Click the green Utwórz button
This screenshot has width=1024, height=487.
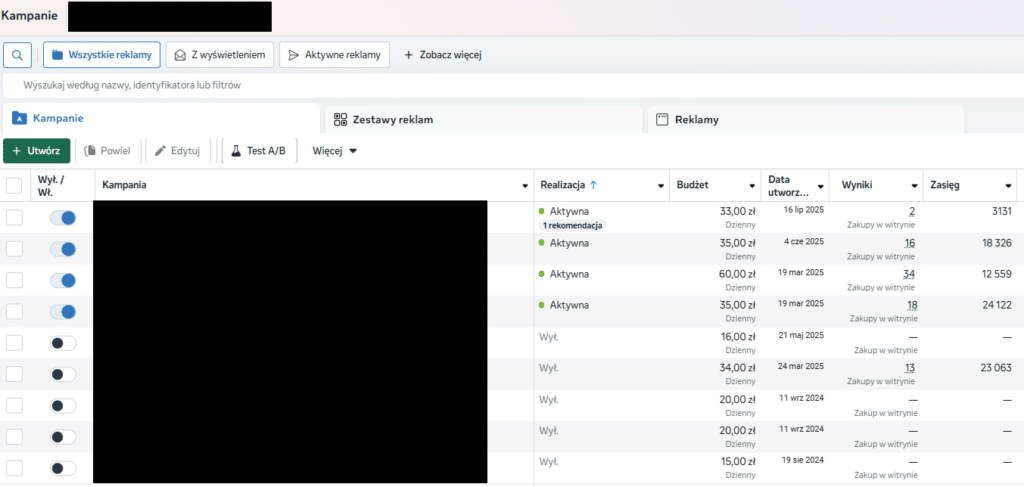[37, 151]
